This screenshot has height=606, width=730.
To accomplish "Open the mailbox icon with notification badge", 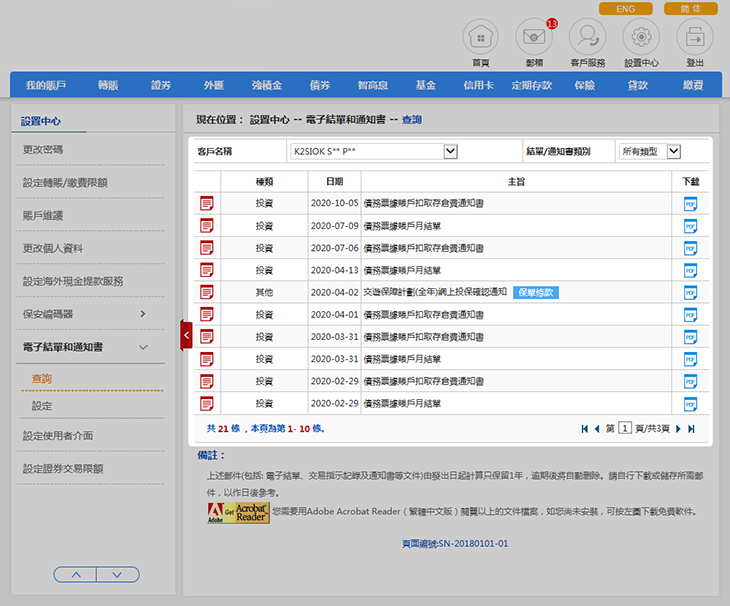I will point(534,38).
